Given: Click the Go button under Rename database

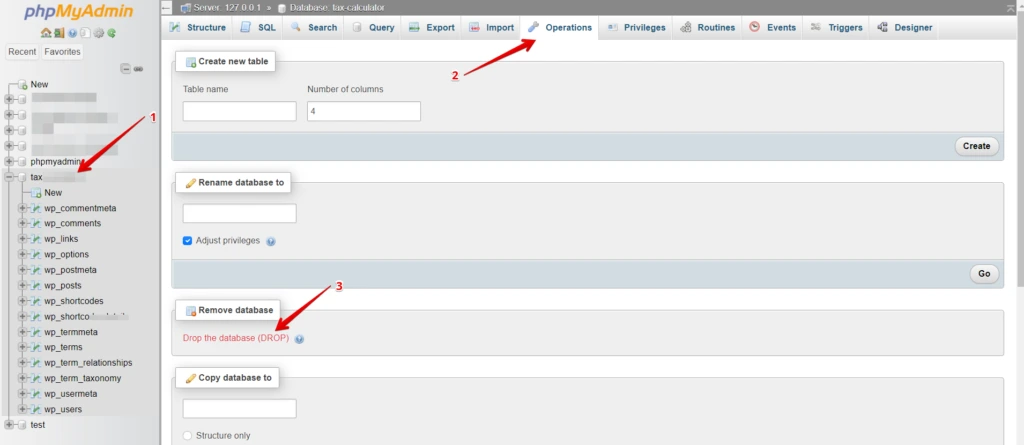Looking at the screenshot, I should [984, 274].
